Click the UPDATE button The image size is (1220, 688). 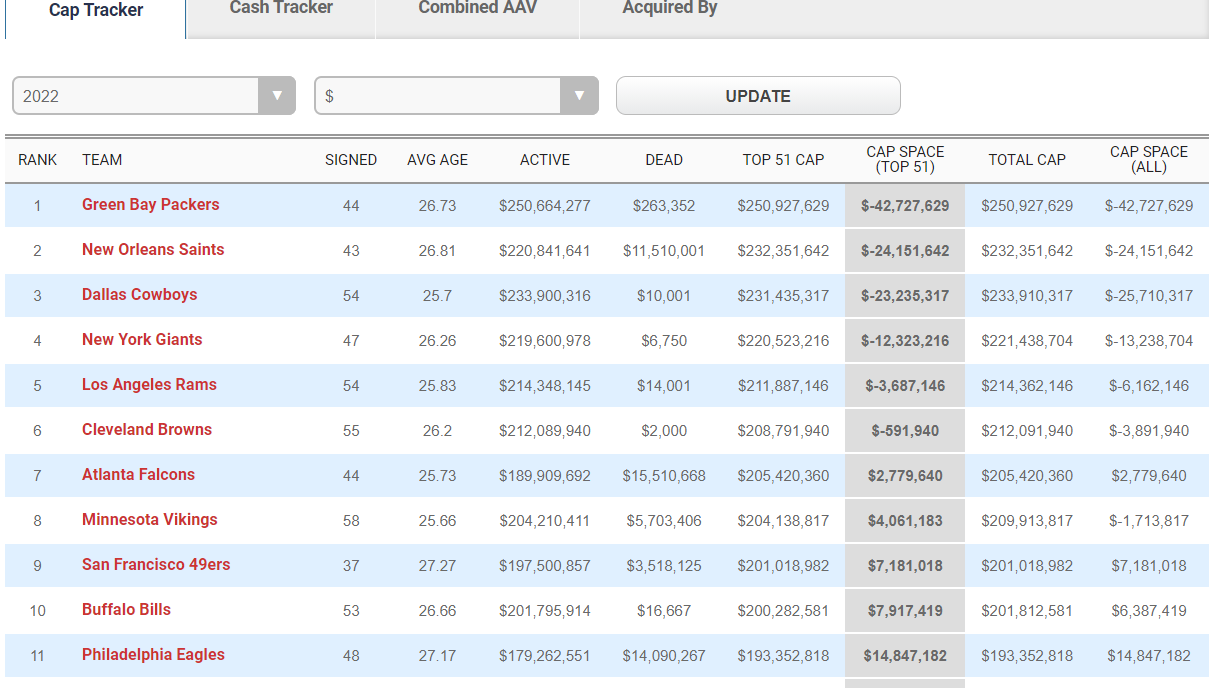pyautogui.click(x=758, y=96)
